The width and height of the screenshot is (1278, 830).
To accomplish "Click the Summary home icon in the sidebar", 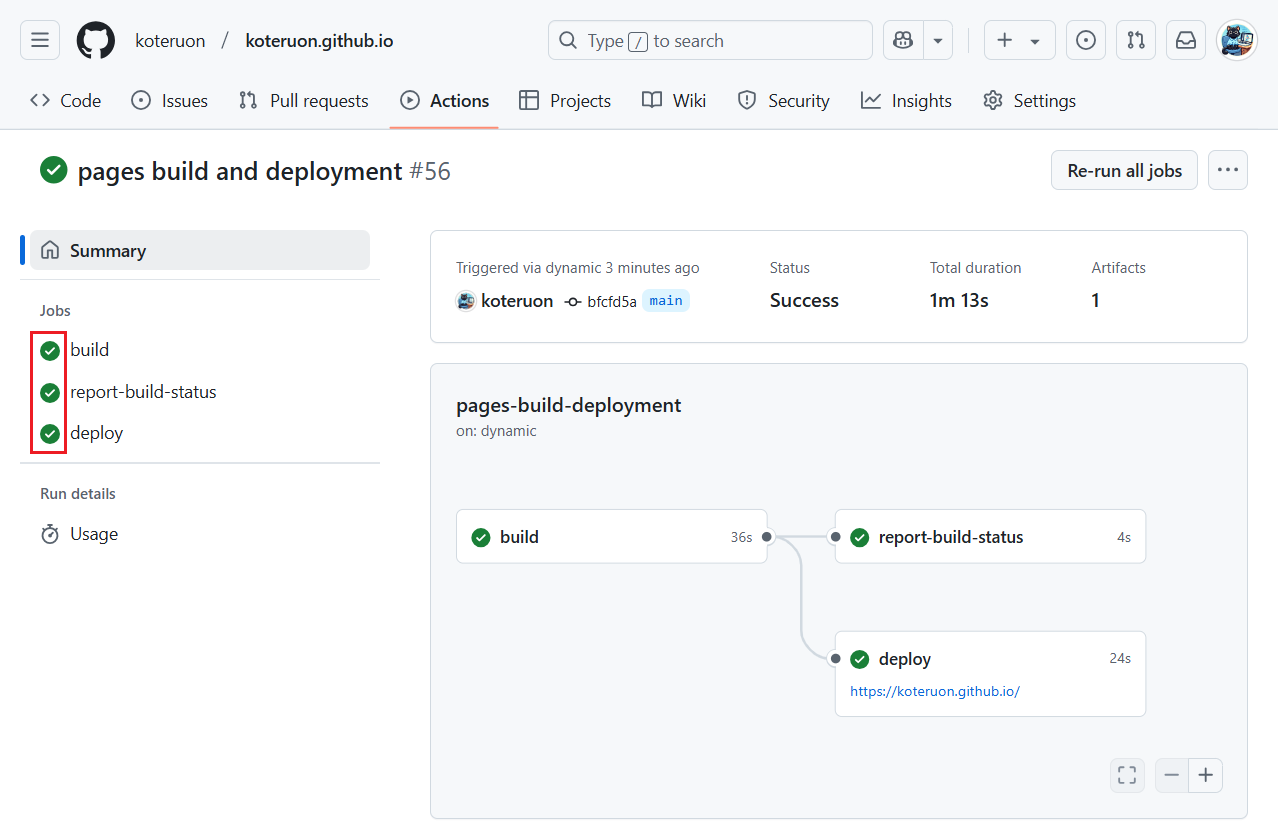I will click(x=50, y=250).
